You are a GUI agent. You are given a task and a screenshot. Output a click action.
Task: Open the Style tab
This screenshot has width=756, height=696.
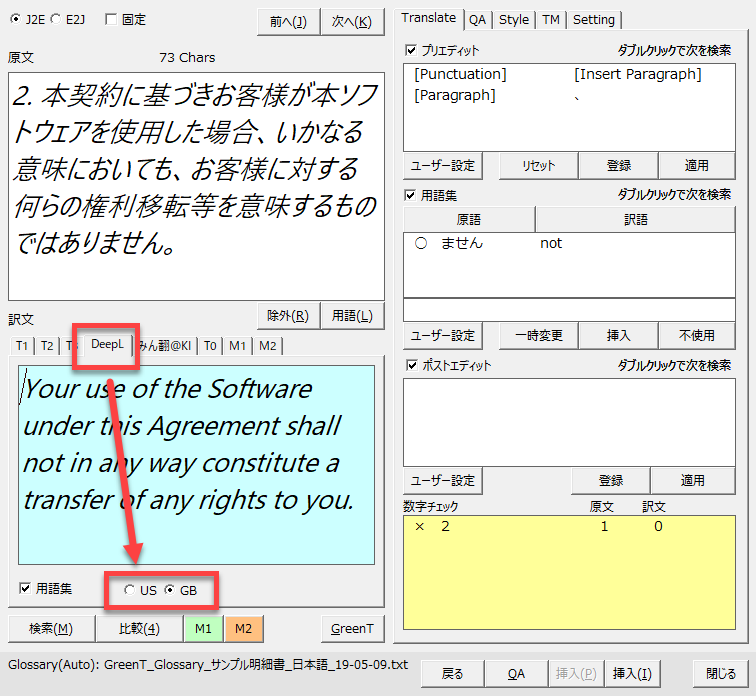coord(514,19)
